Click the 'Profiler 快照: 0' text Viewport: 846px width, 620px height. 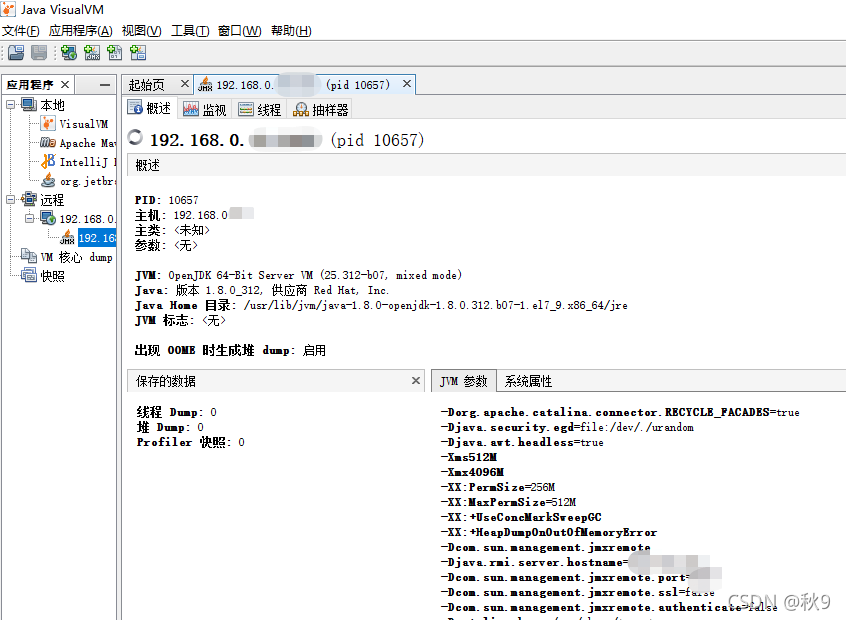click(x=190, y=442)
